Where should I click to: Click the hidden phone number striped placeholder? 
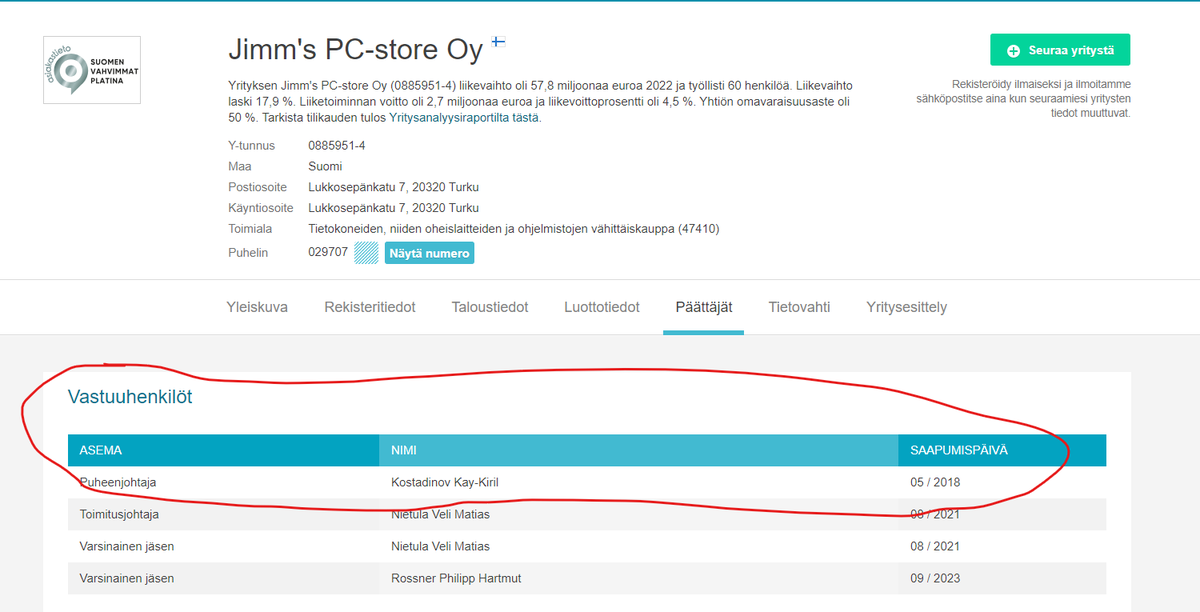coord(366,253)
